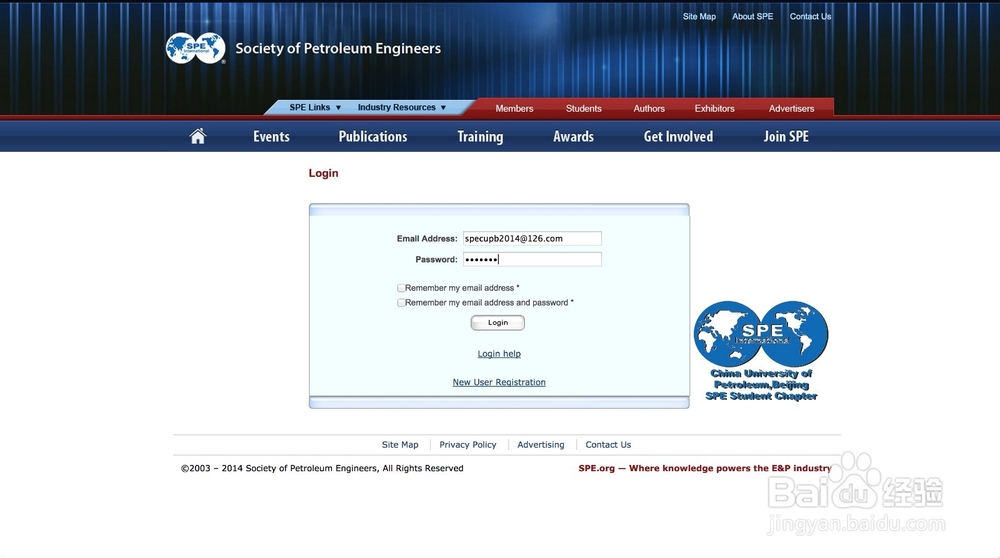
Task: Open Training in main navigation
Action: [x=480, y=136]
